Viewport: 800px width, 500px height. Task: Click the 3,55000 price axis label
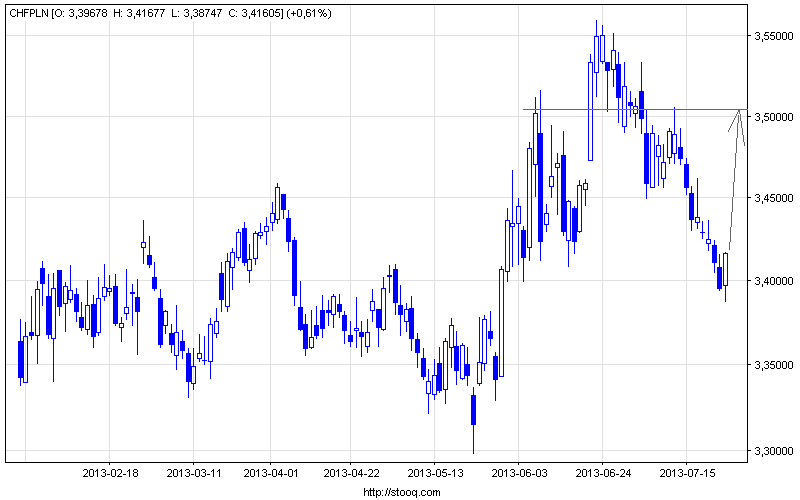[x=774, y=36]
